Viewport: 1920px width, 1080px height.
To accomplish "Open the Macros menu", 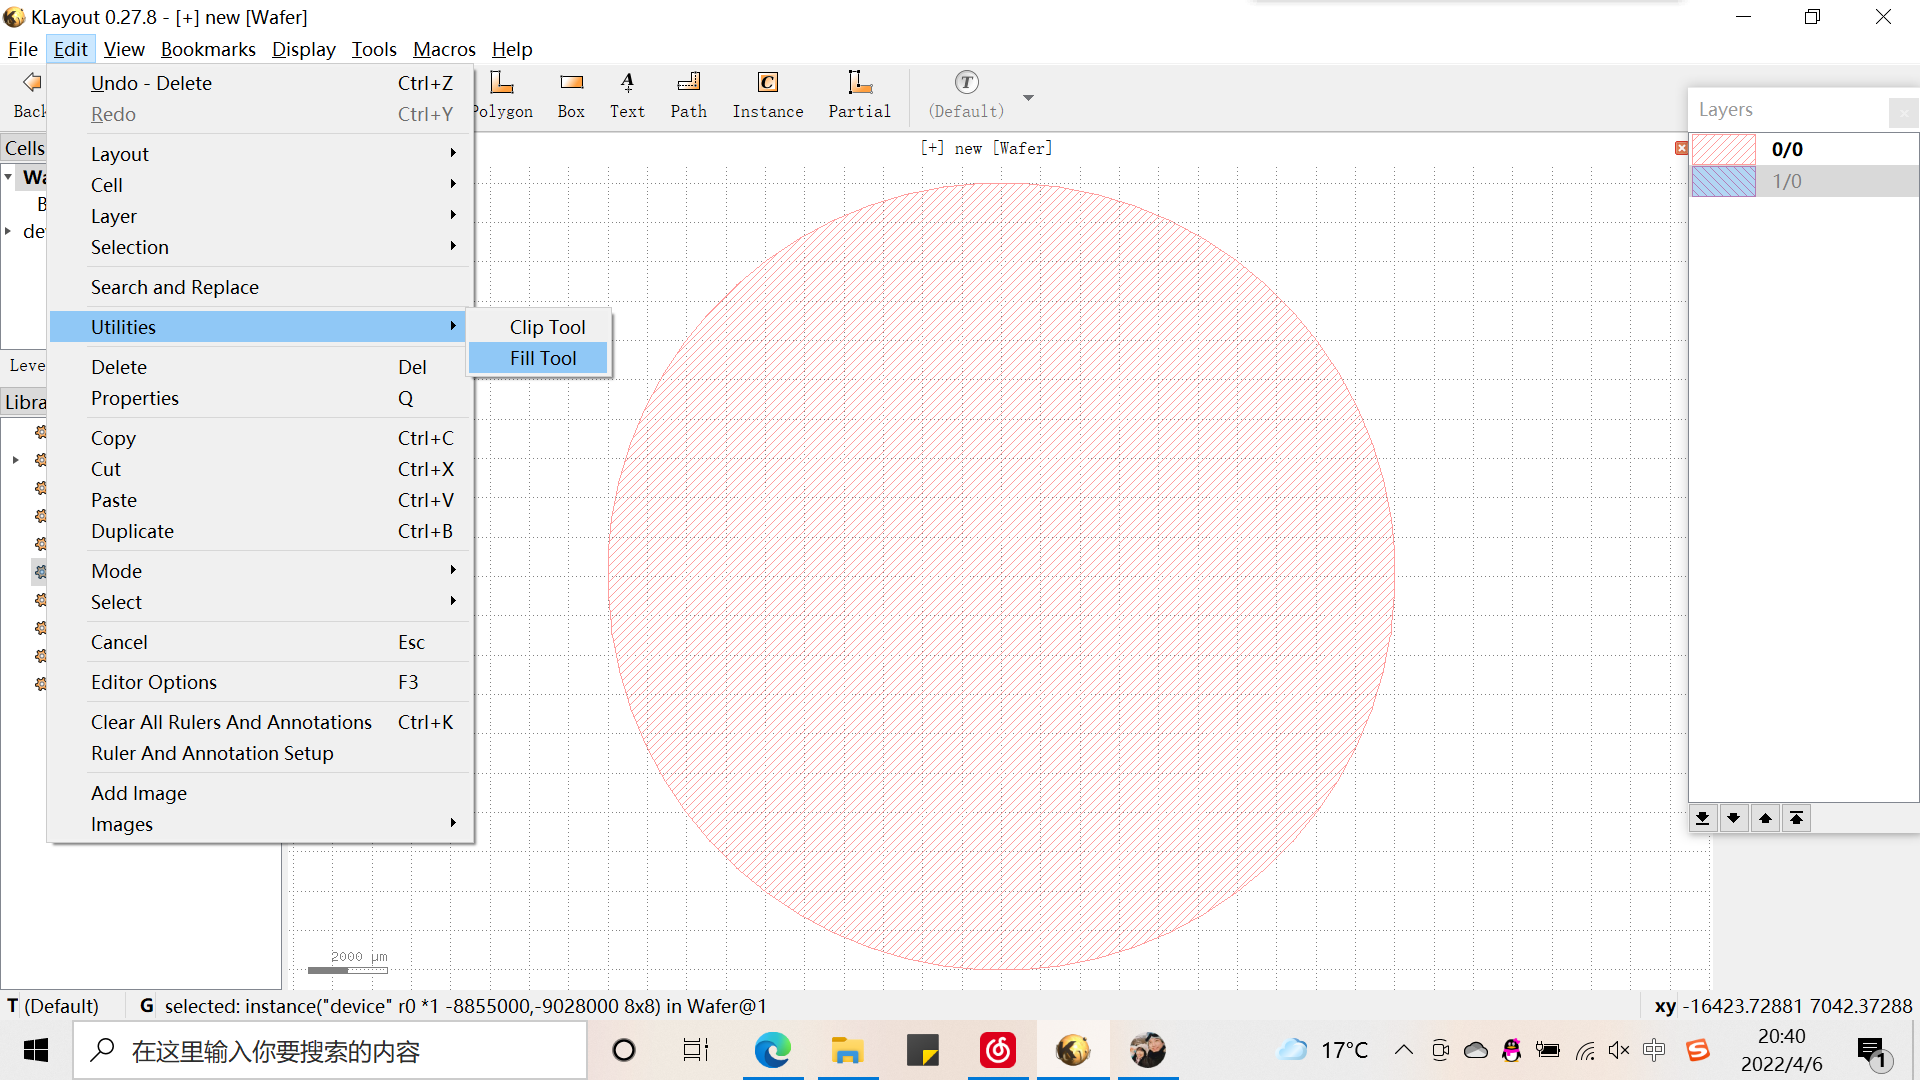I will [x=444, y=49].
